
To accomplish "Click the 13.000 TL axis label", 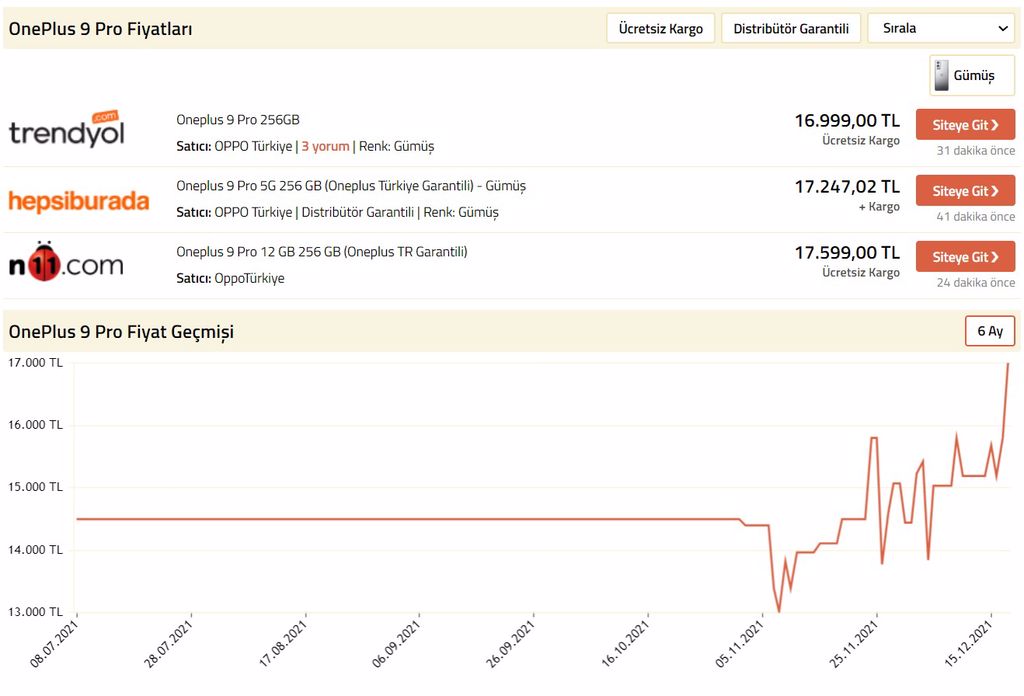I will 35,612.
